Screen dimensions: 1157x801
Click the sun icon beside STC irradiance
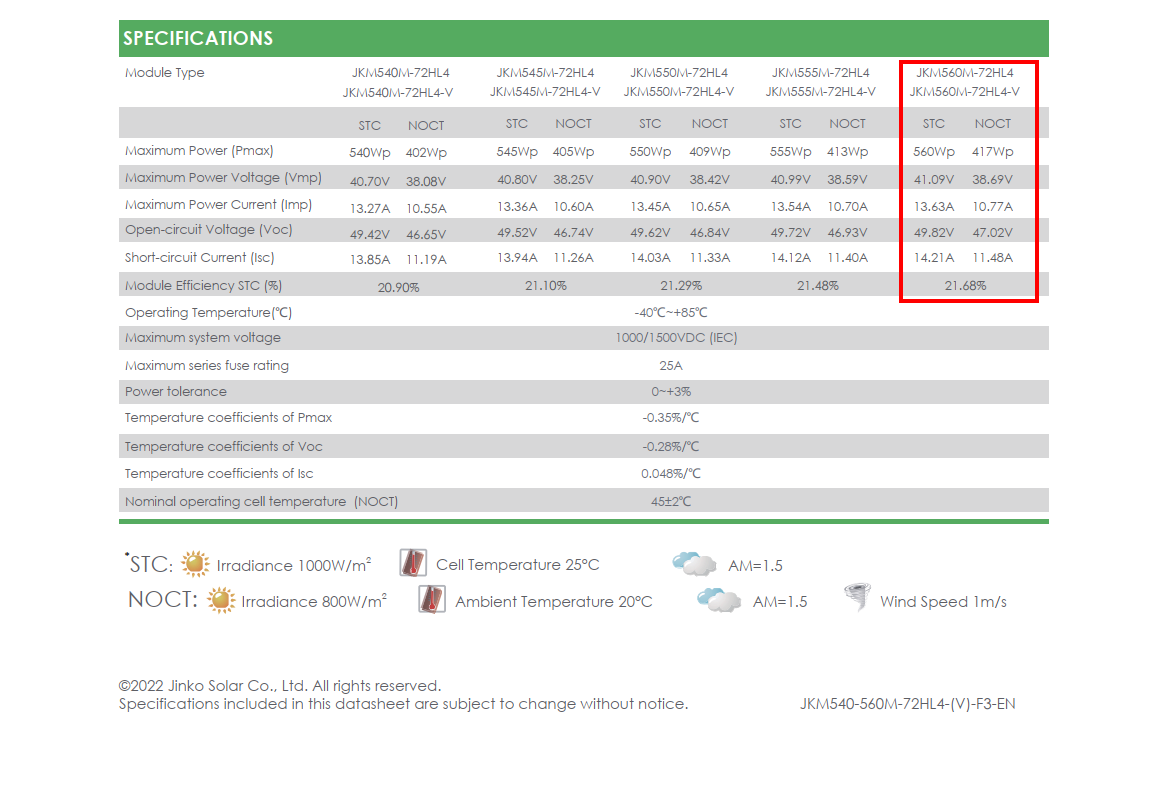196,564
